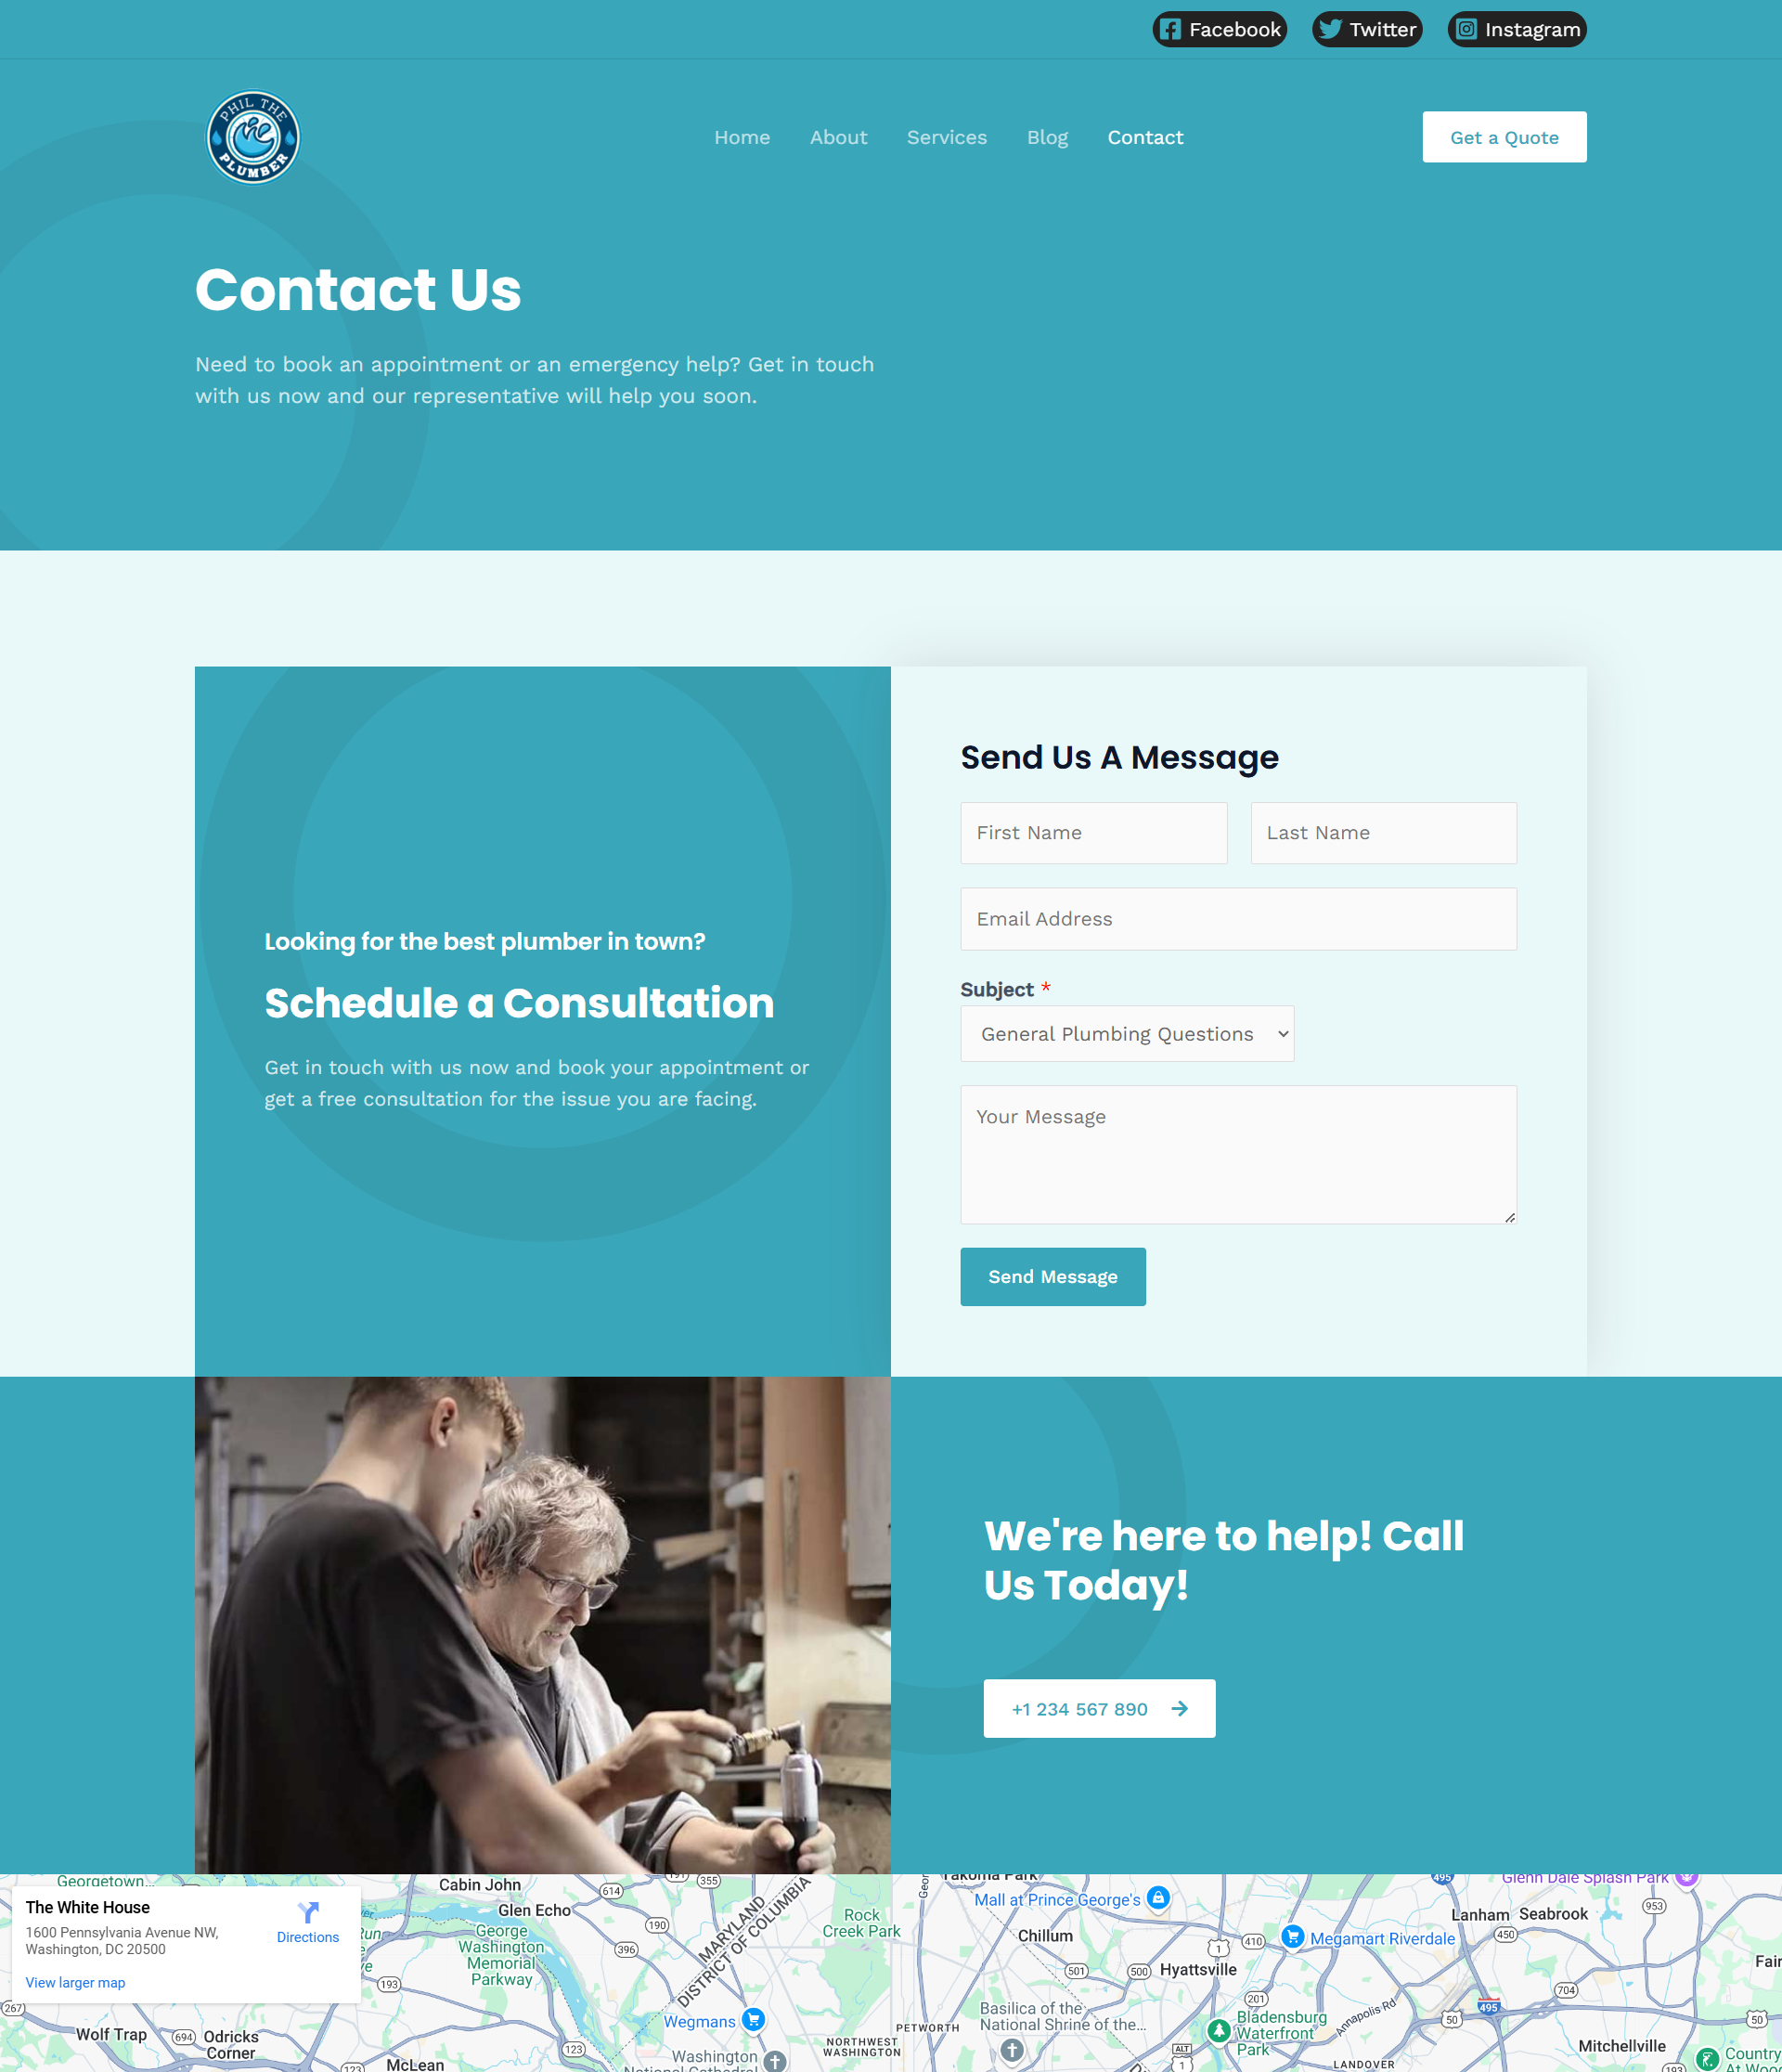Image resolution: width=1782 pixels, height=2072 pixels.
Task: Click the Email Address input field
Action: [x=1238, y=918]
